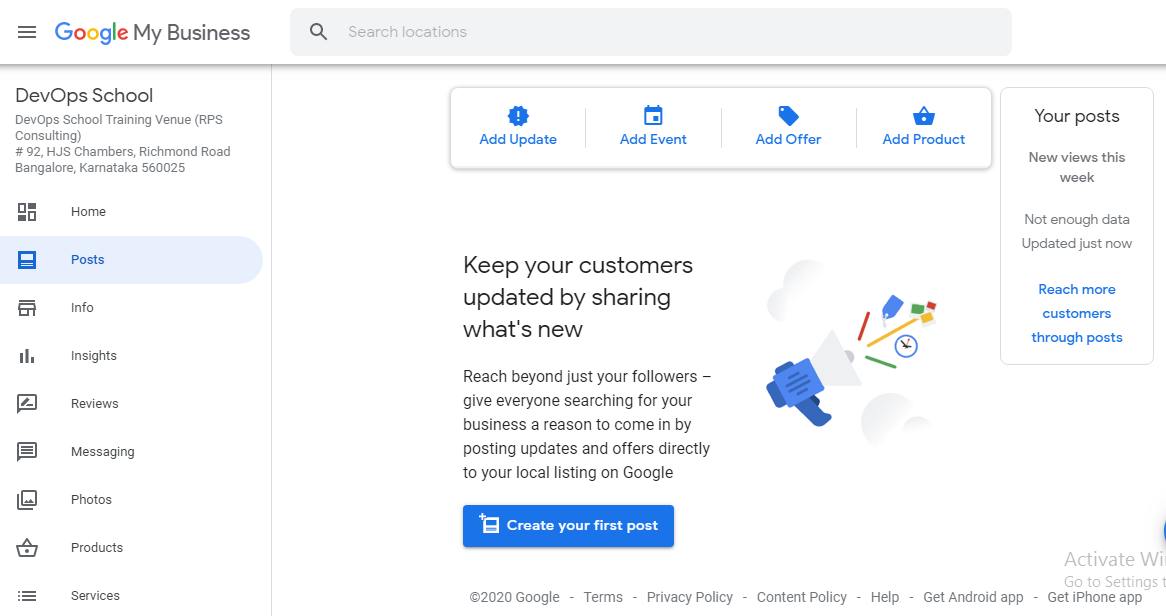Open the hamburger main menu
The width and height of the screenshot is (1166, 616).
tap(27, 32)
